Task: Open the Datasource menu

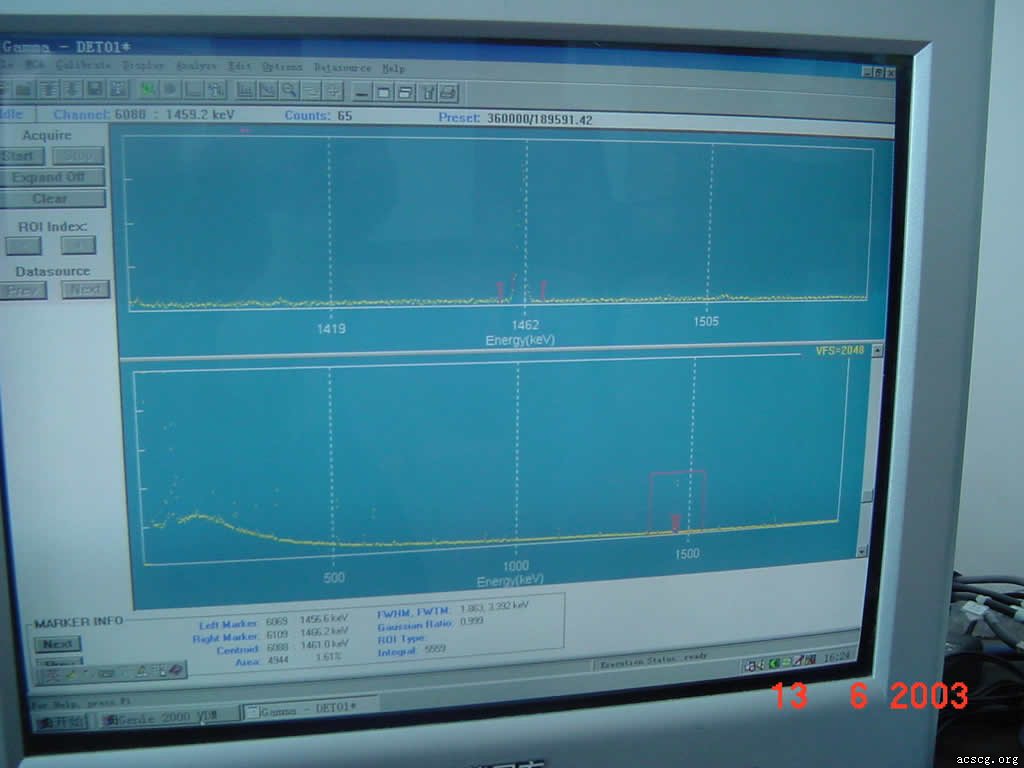Action: (x=342, y=67)
